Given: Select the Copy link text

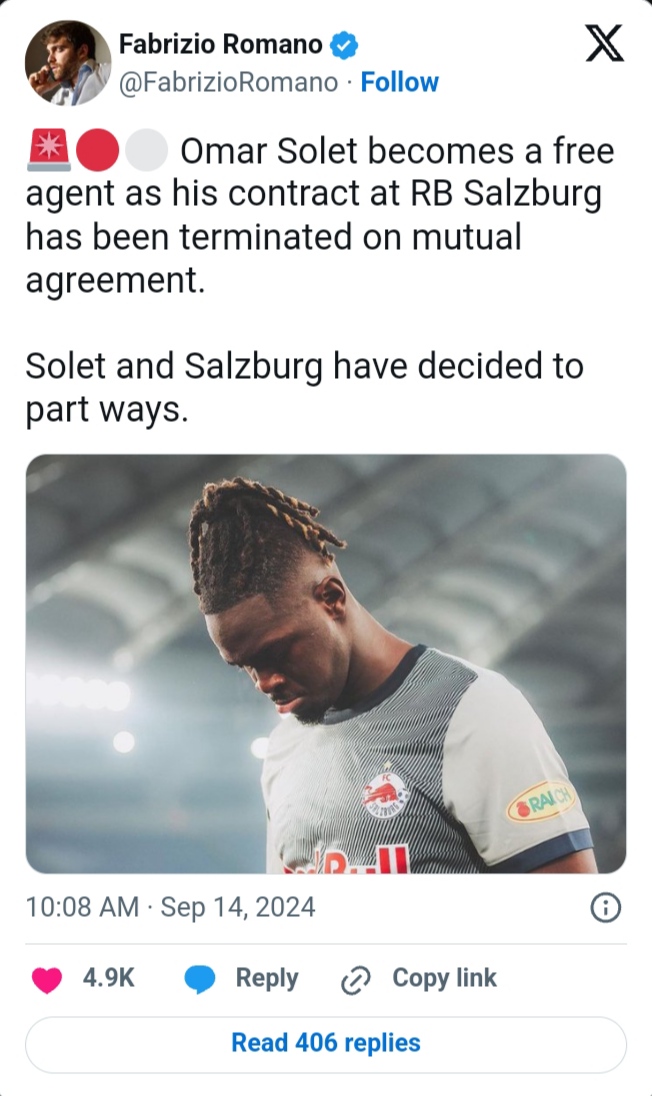Looking at the screenshot, I should [x=444, y=978].
